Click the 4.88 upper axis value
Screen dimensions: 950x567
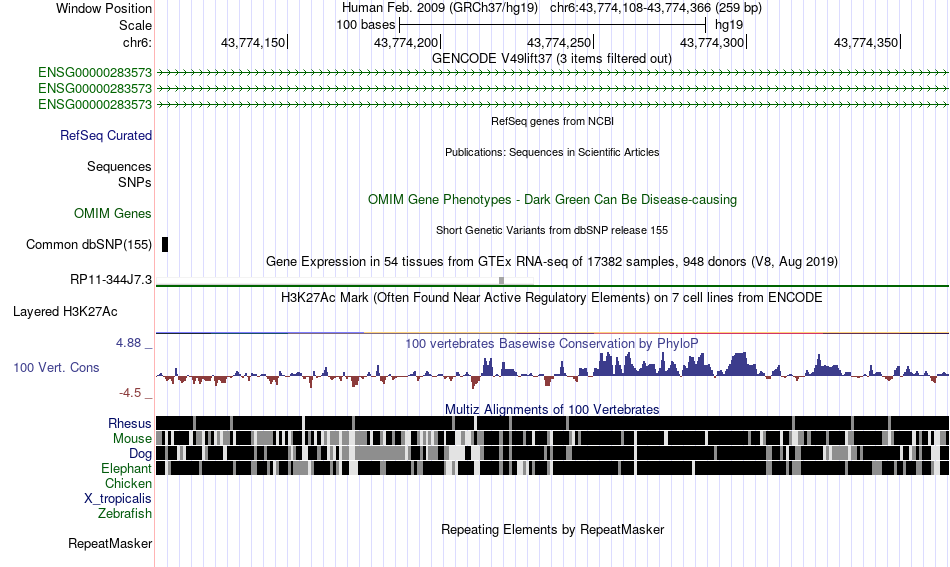tap(128, 343)
